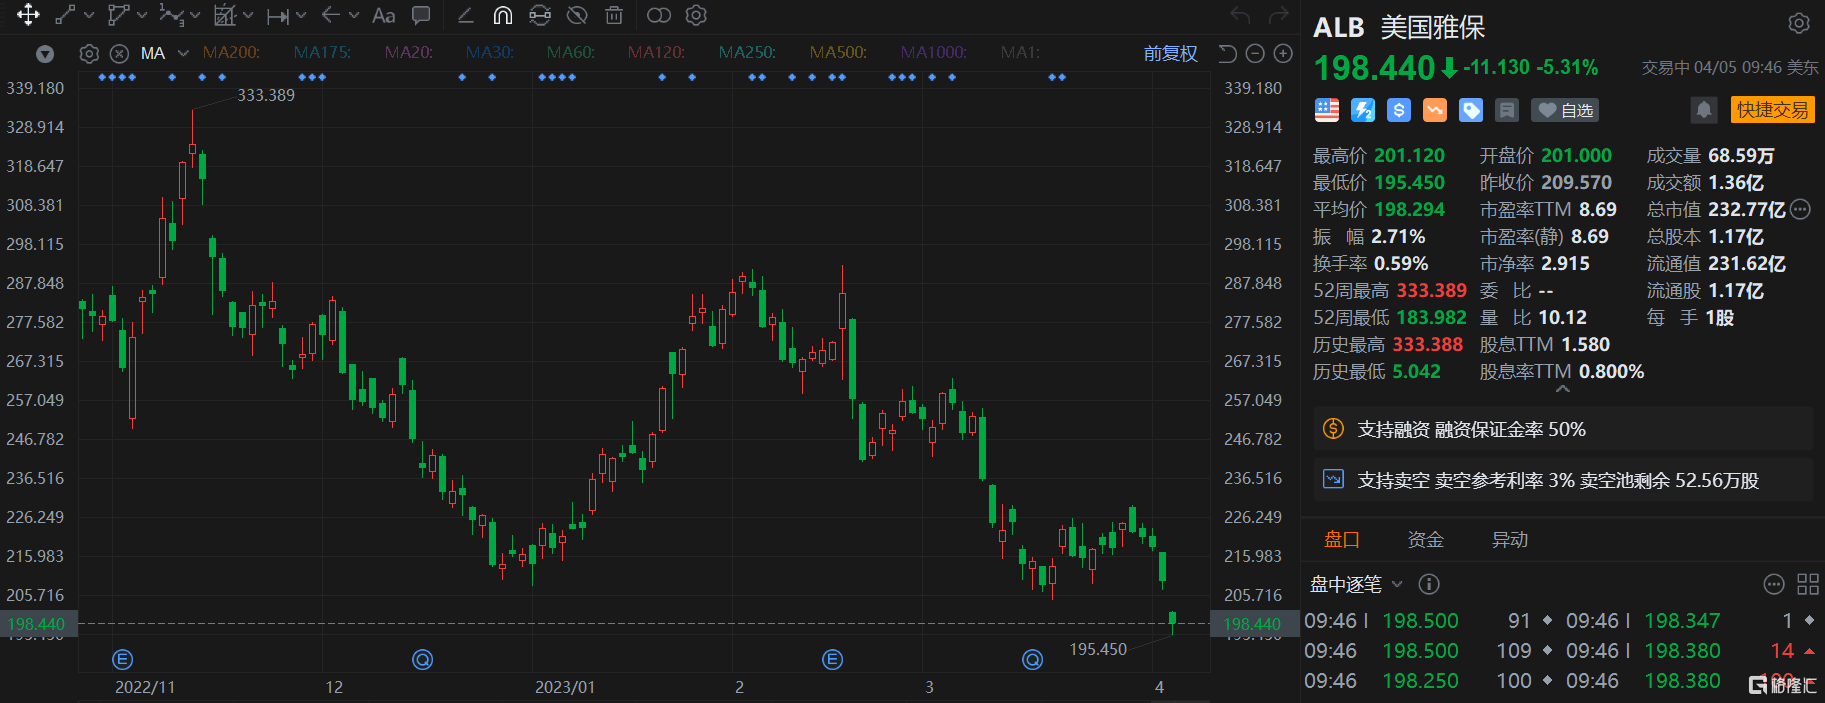Select the angle line drawing tool
The image size is (1825, 703).
(x=465, y=15)
